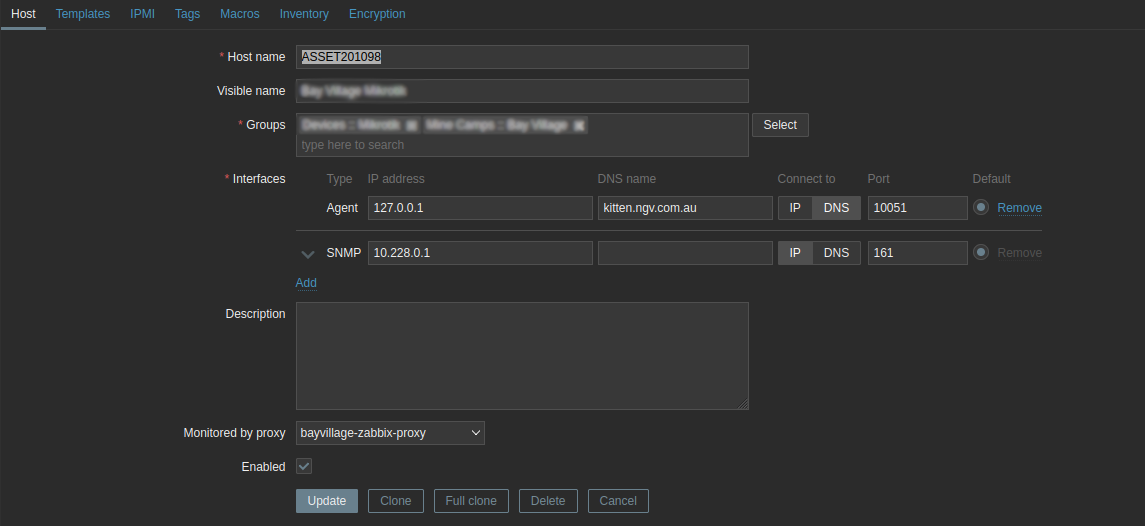Select SNMP interface default radio

click(981, 253)
